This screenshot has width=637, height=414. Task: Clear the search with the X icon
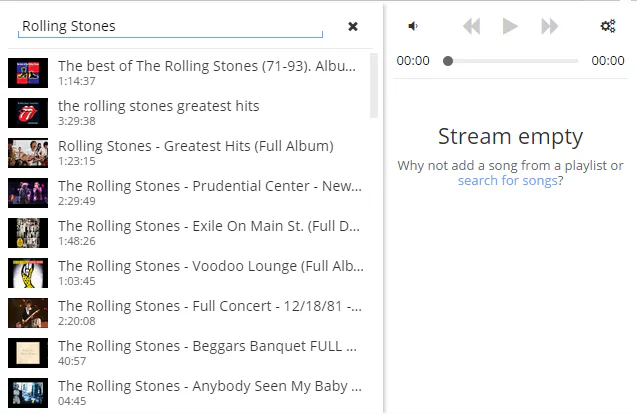click(x=353, y=27)
